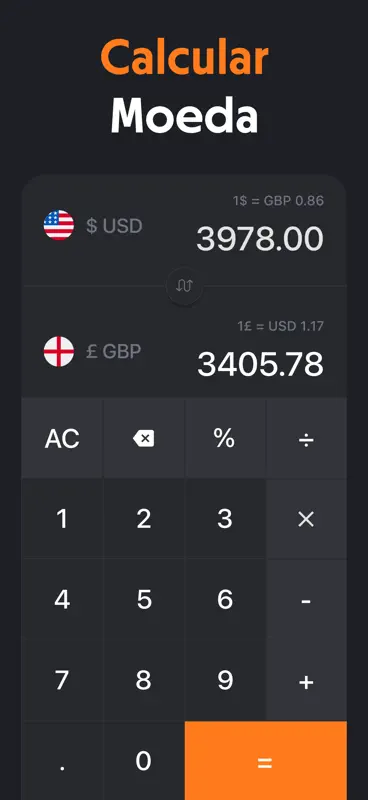Tap the multiply operator key

point(306,519)
